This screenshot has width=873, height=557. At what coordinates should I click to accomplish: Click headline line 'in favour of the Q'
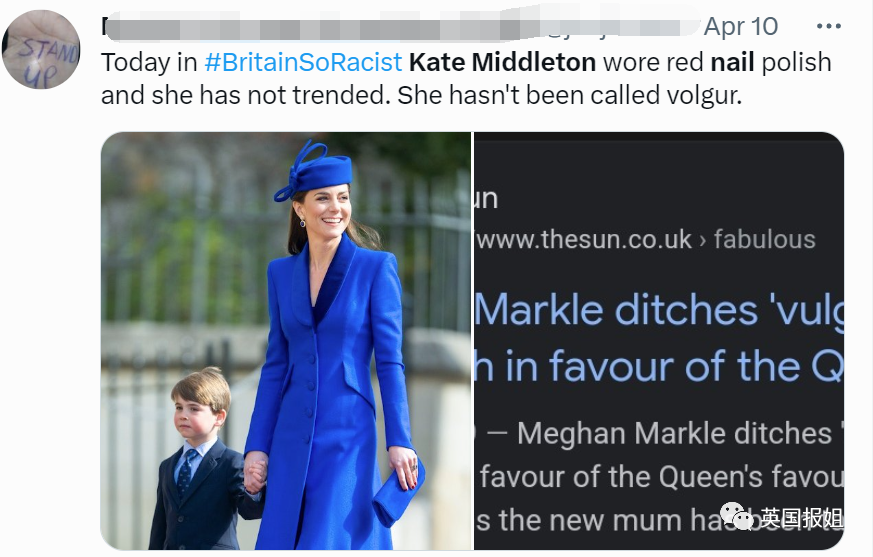pyautogui.click(x=658, y=367)
